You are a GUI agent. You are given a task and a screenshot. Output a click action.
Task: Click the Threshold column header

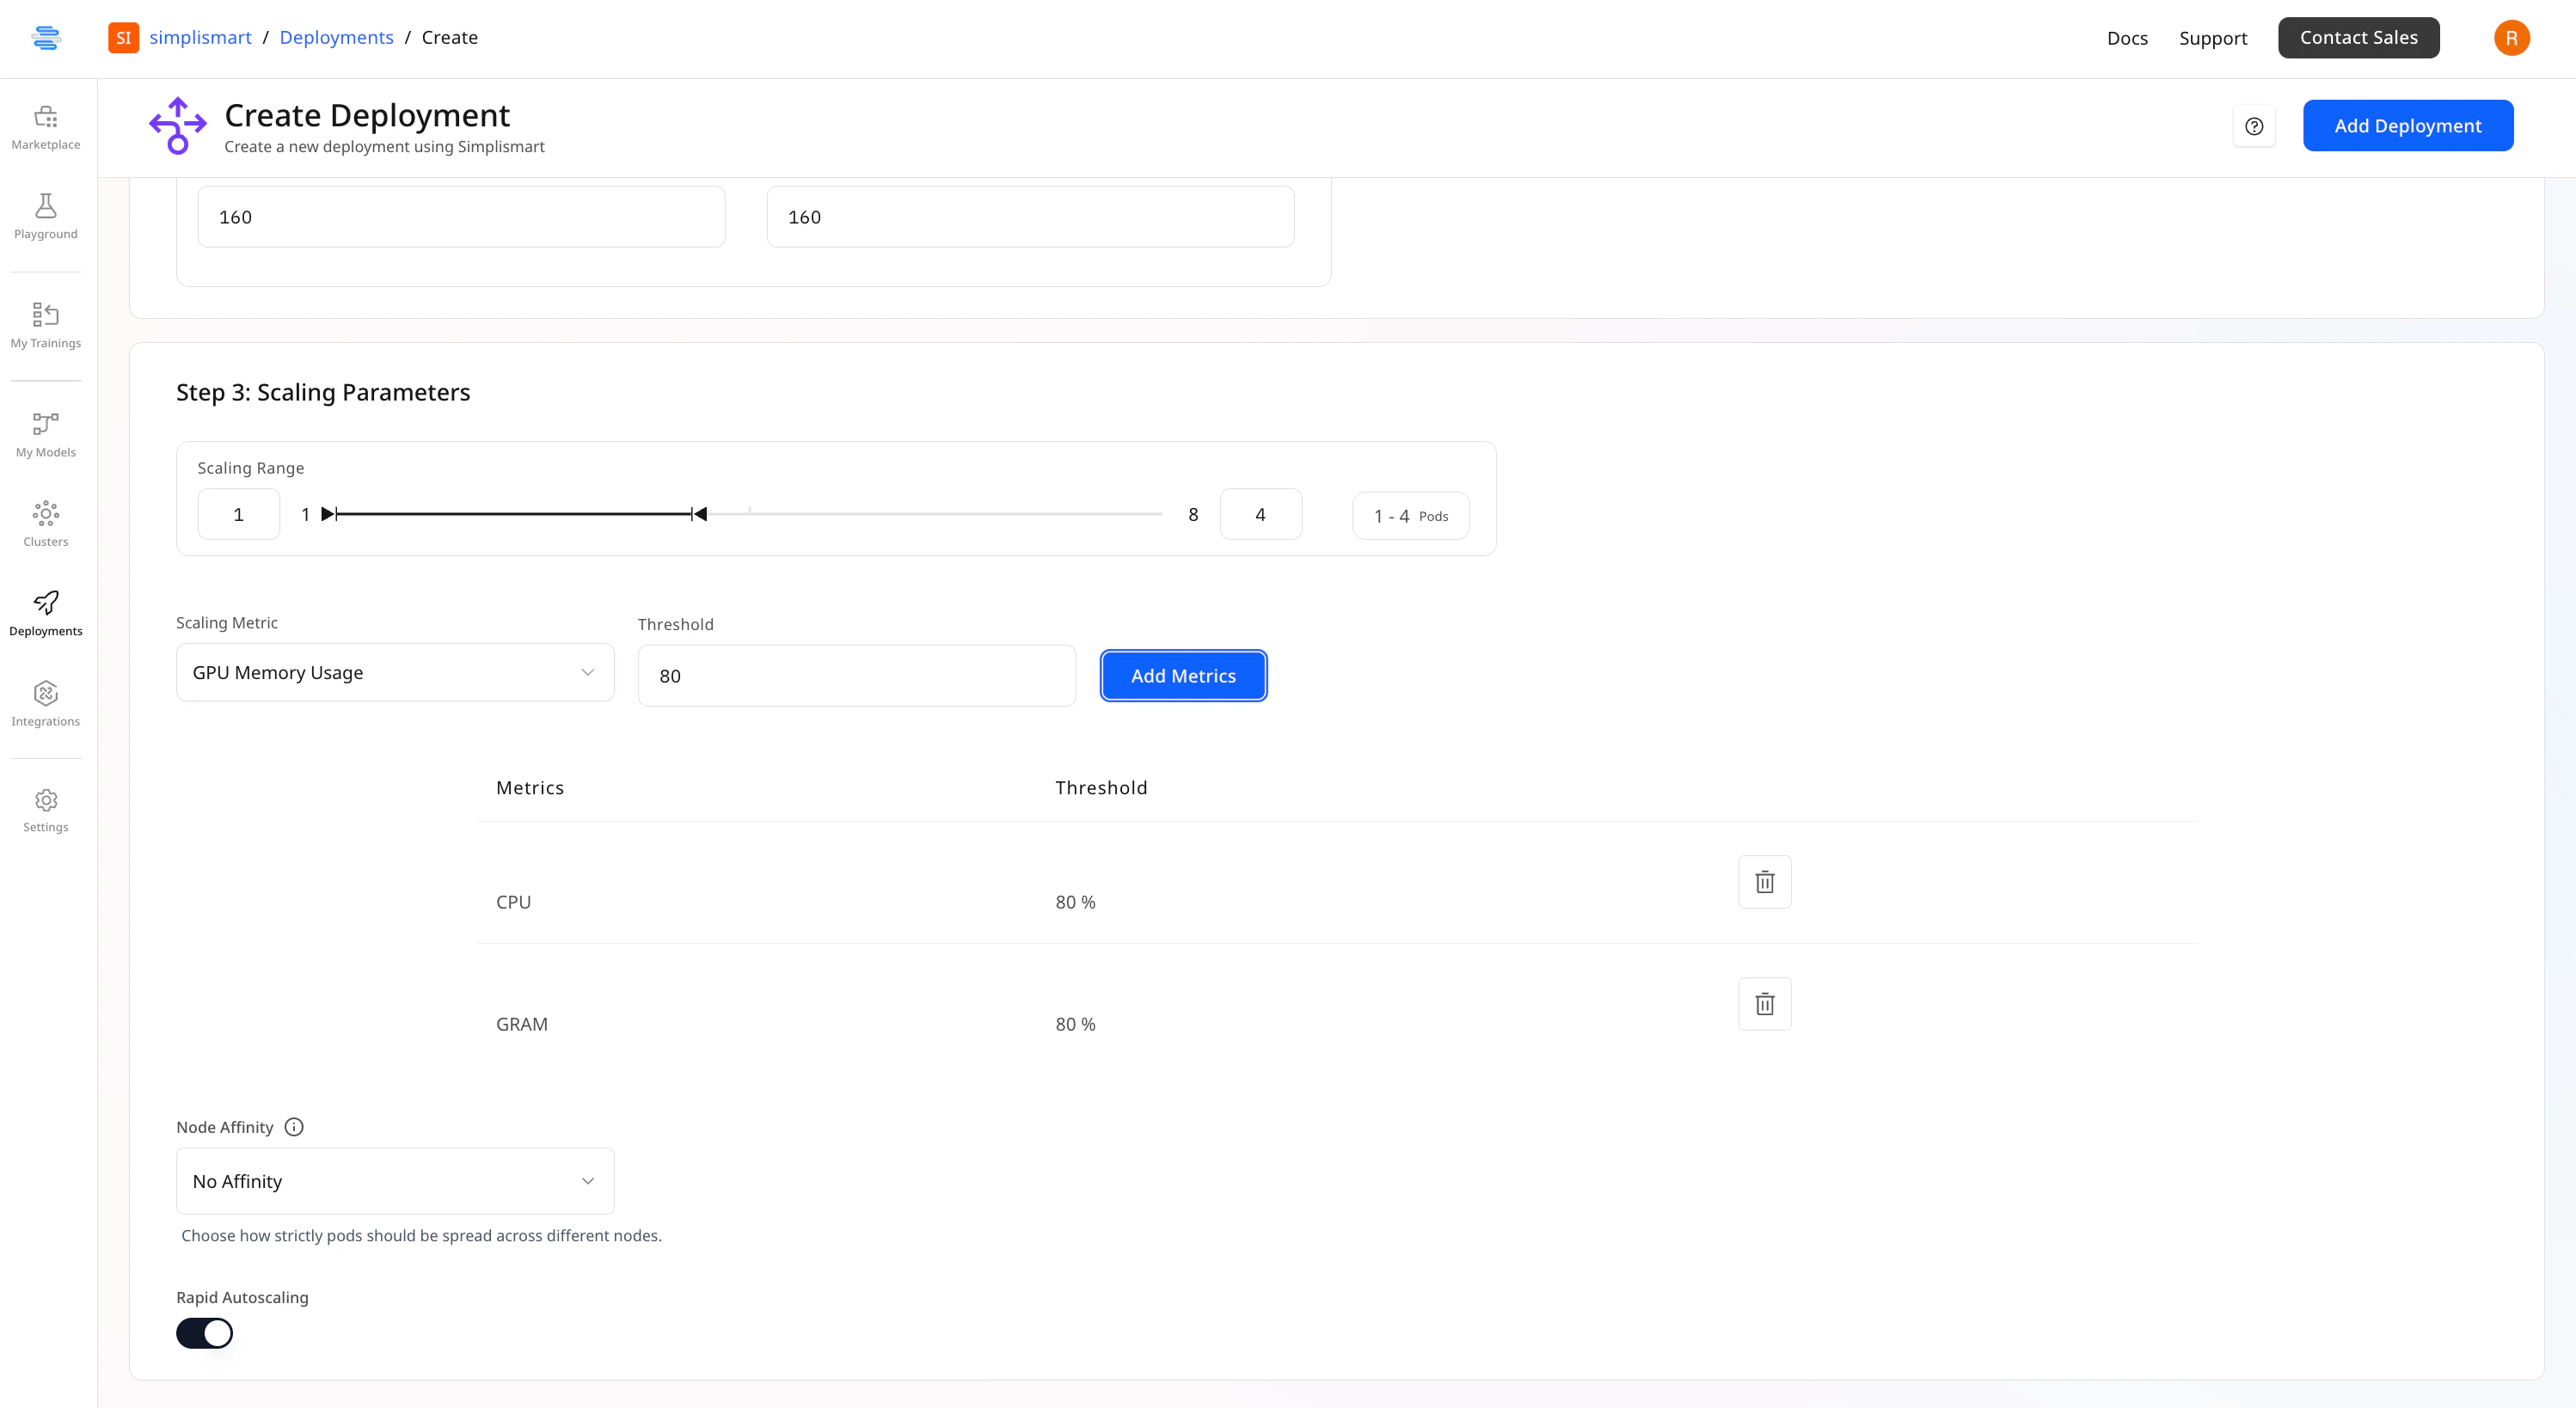point(1101,788)
